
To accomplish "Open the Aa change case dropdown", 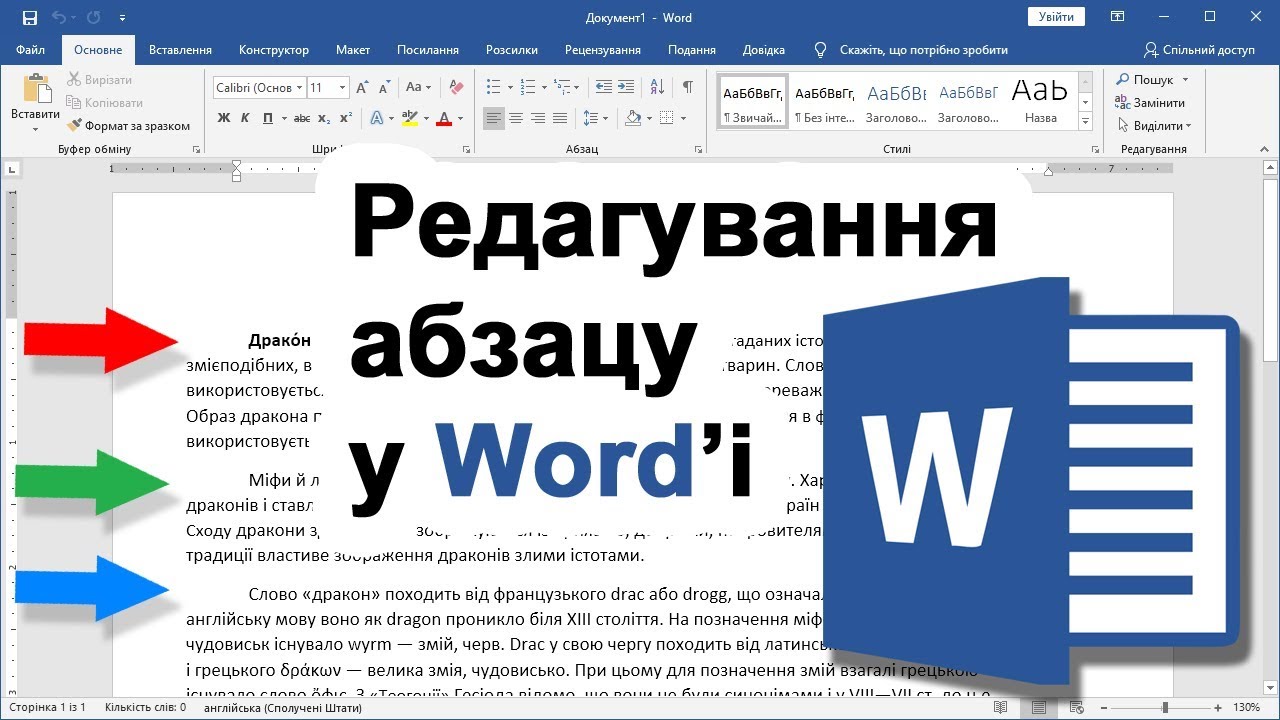I will click(x=419, y=88).
